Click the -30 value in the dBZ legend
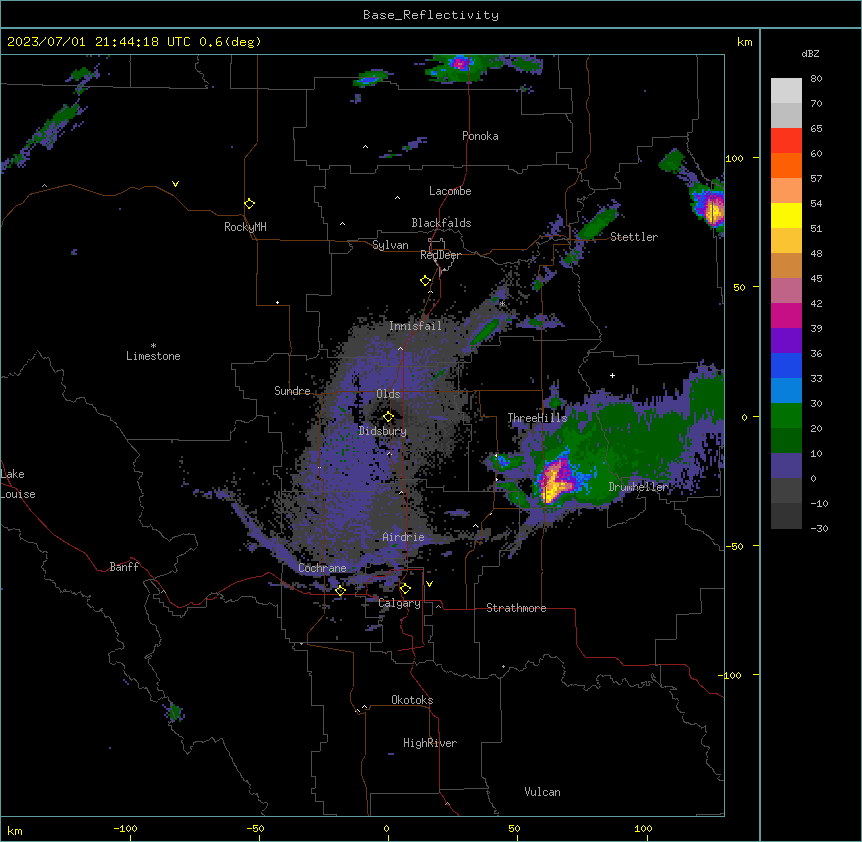 [x=819, y=528]
